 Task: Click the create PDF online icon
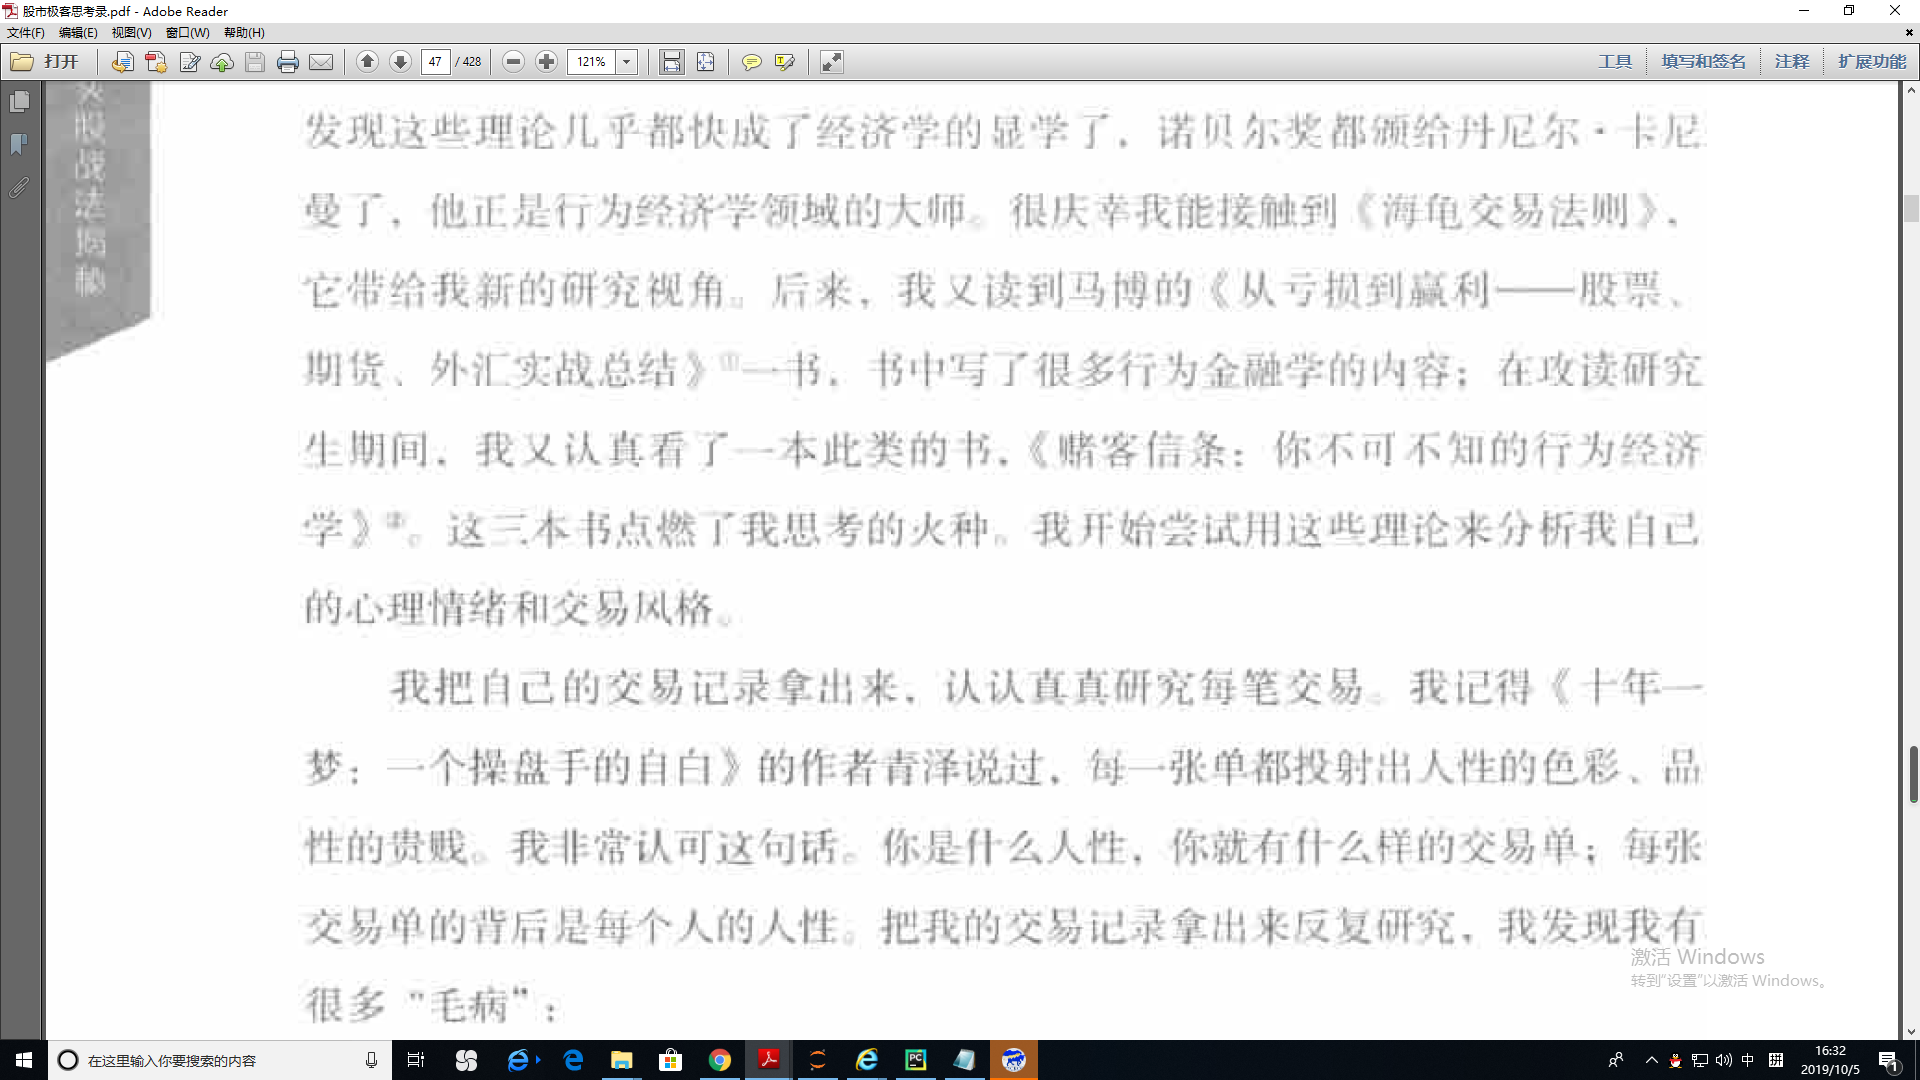click(x=155, y=62)
